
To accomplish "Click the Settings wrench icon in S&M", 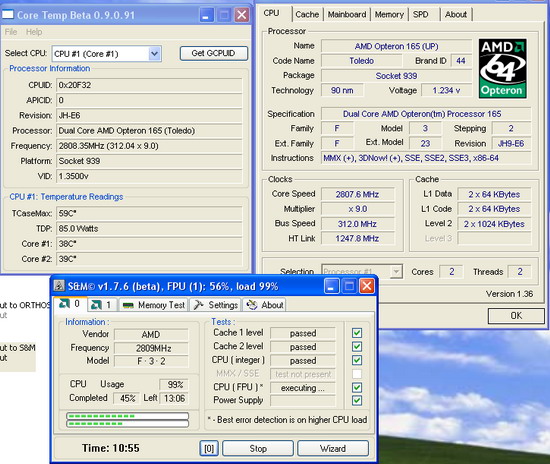I will [199, 305].
